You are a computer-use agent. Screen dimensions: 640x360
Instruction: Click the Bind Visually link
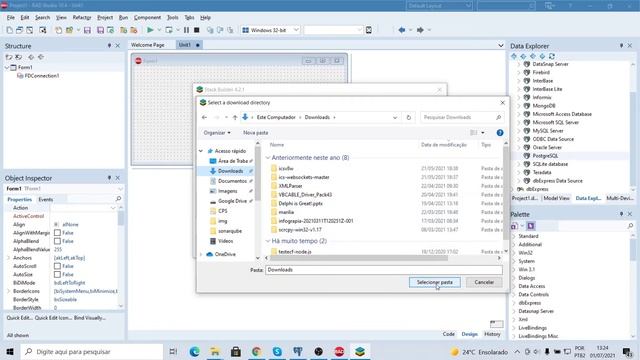tap(90, 318)
